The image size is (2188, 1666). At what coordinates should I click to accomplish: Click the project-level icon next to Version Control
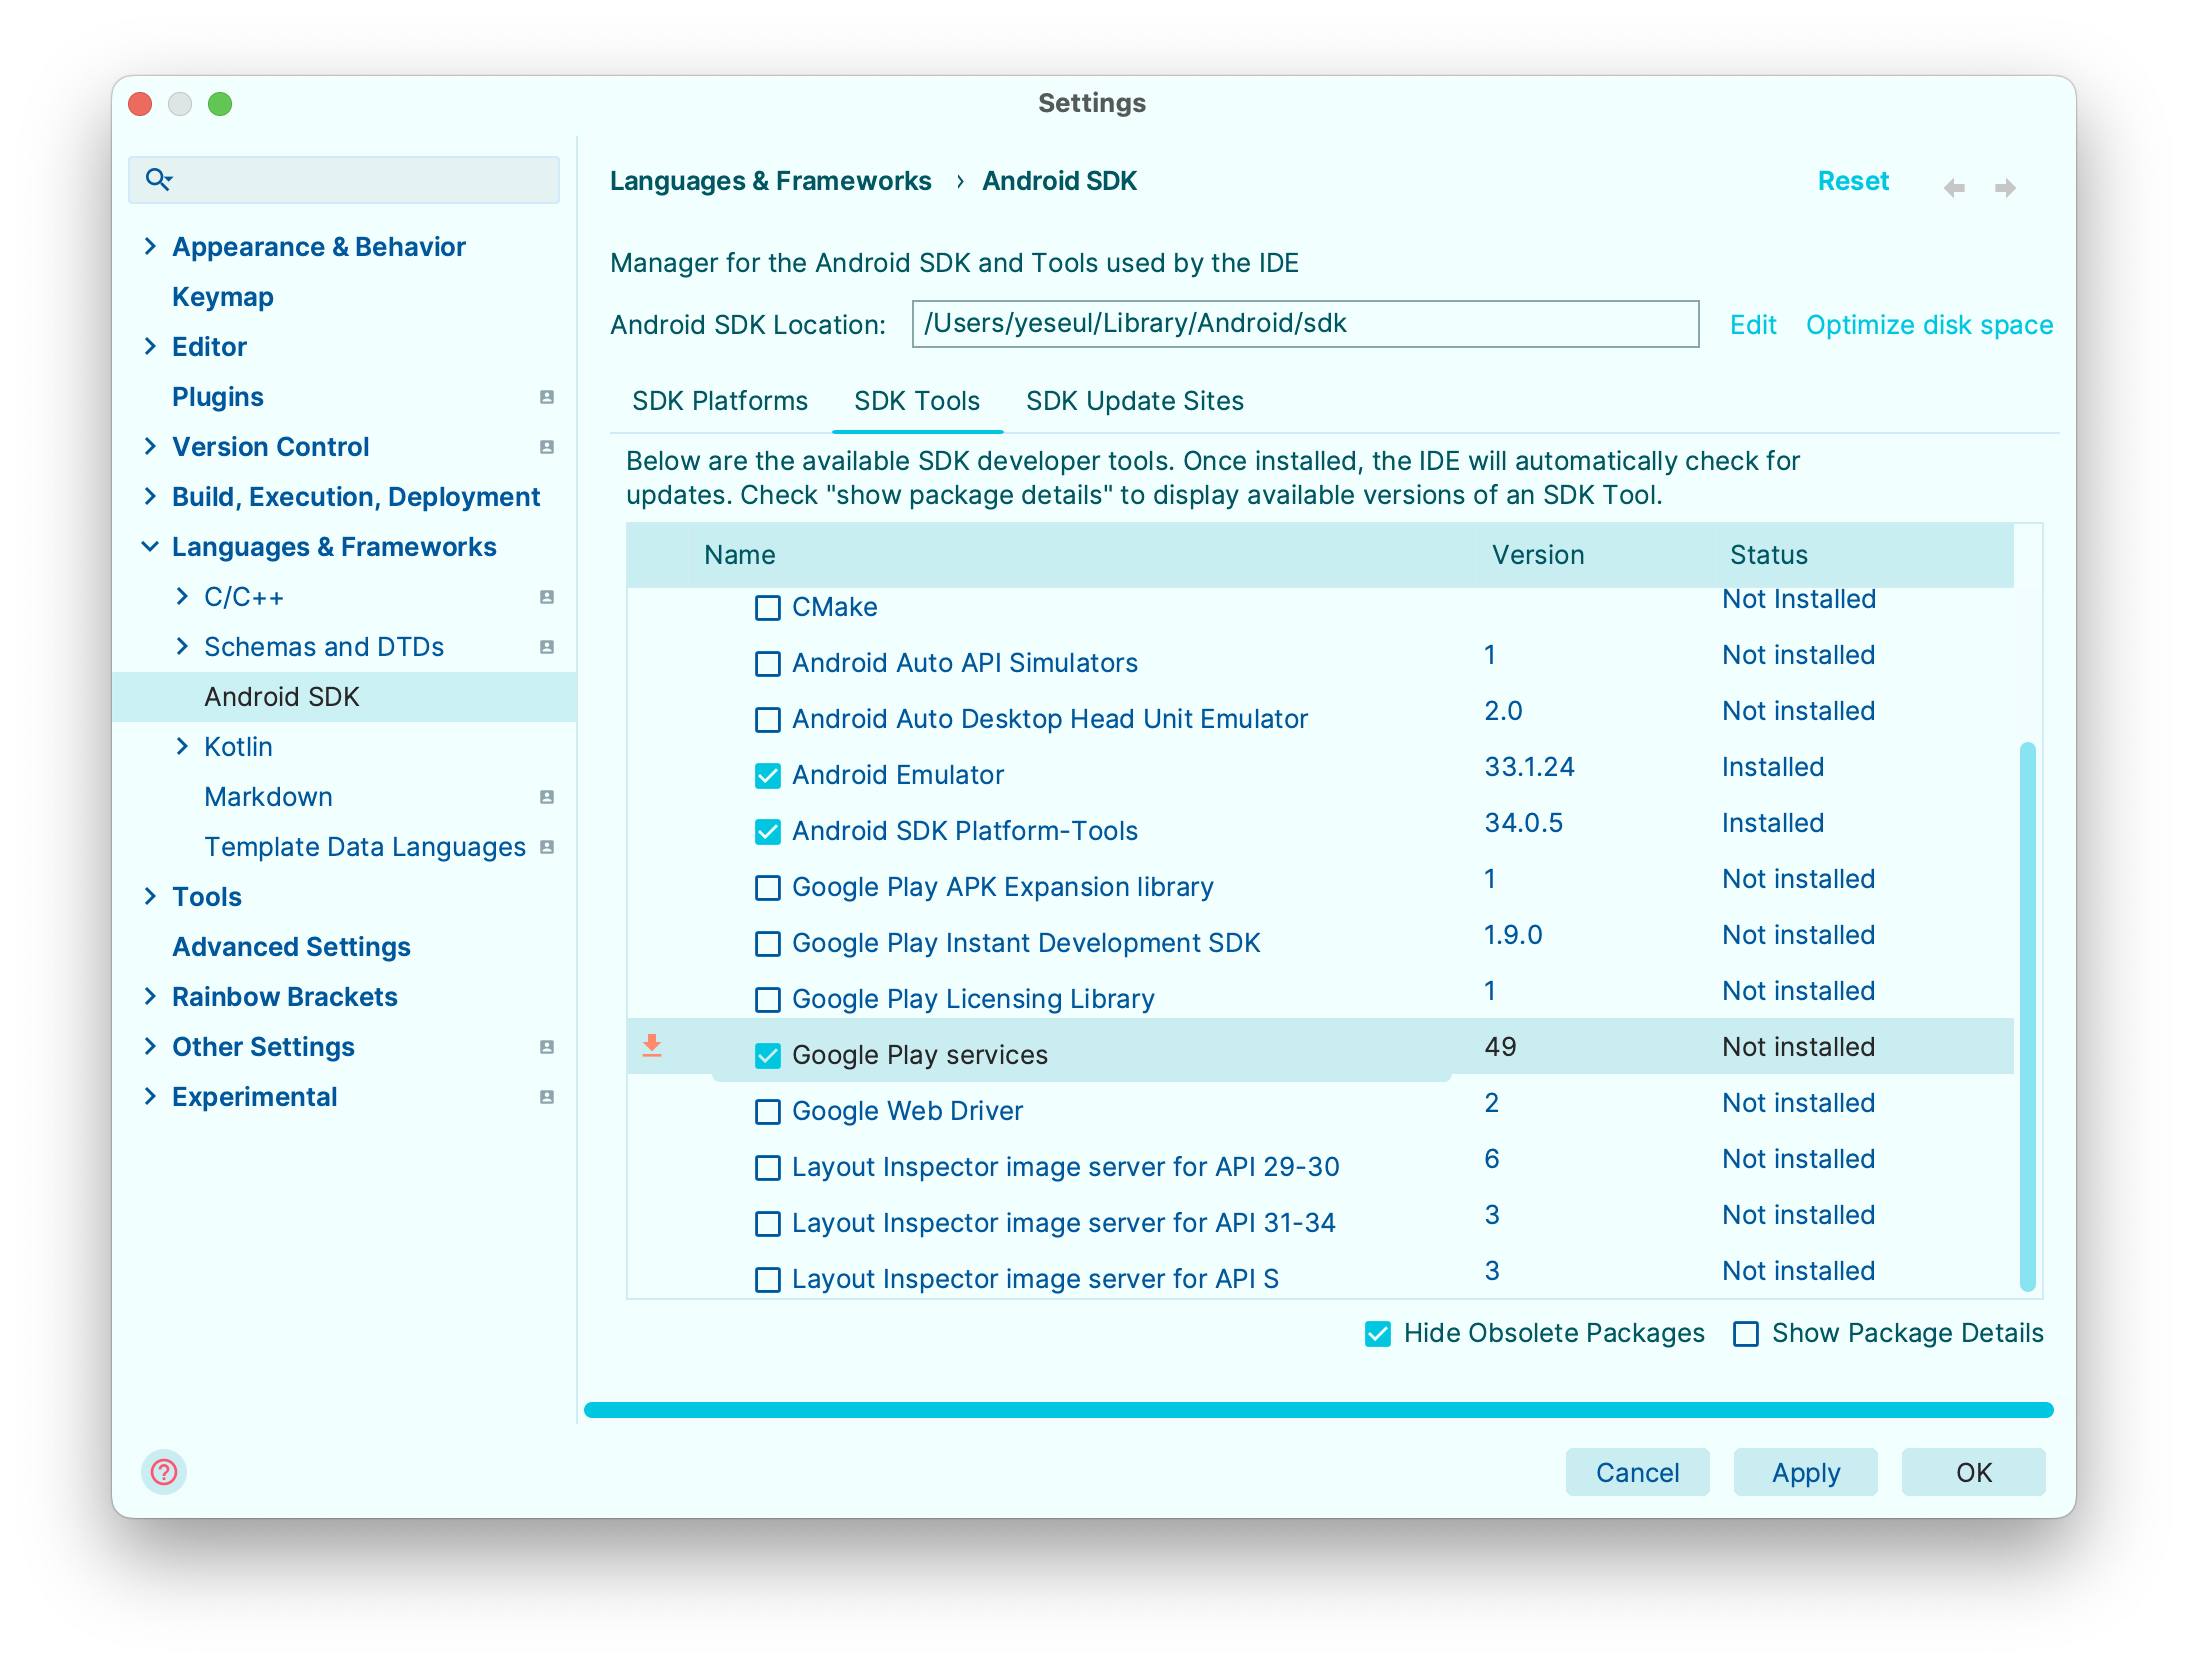pyautogui.click(x=547, y=447)
